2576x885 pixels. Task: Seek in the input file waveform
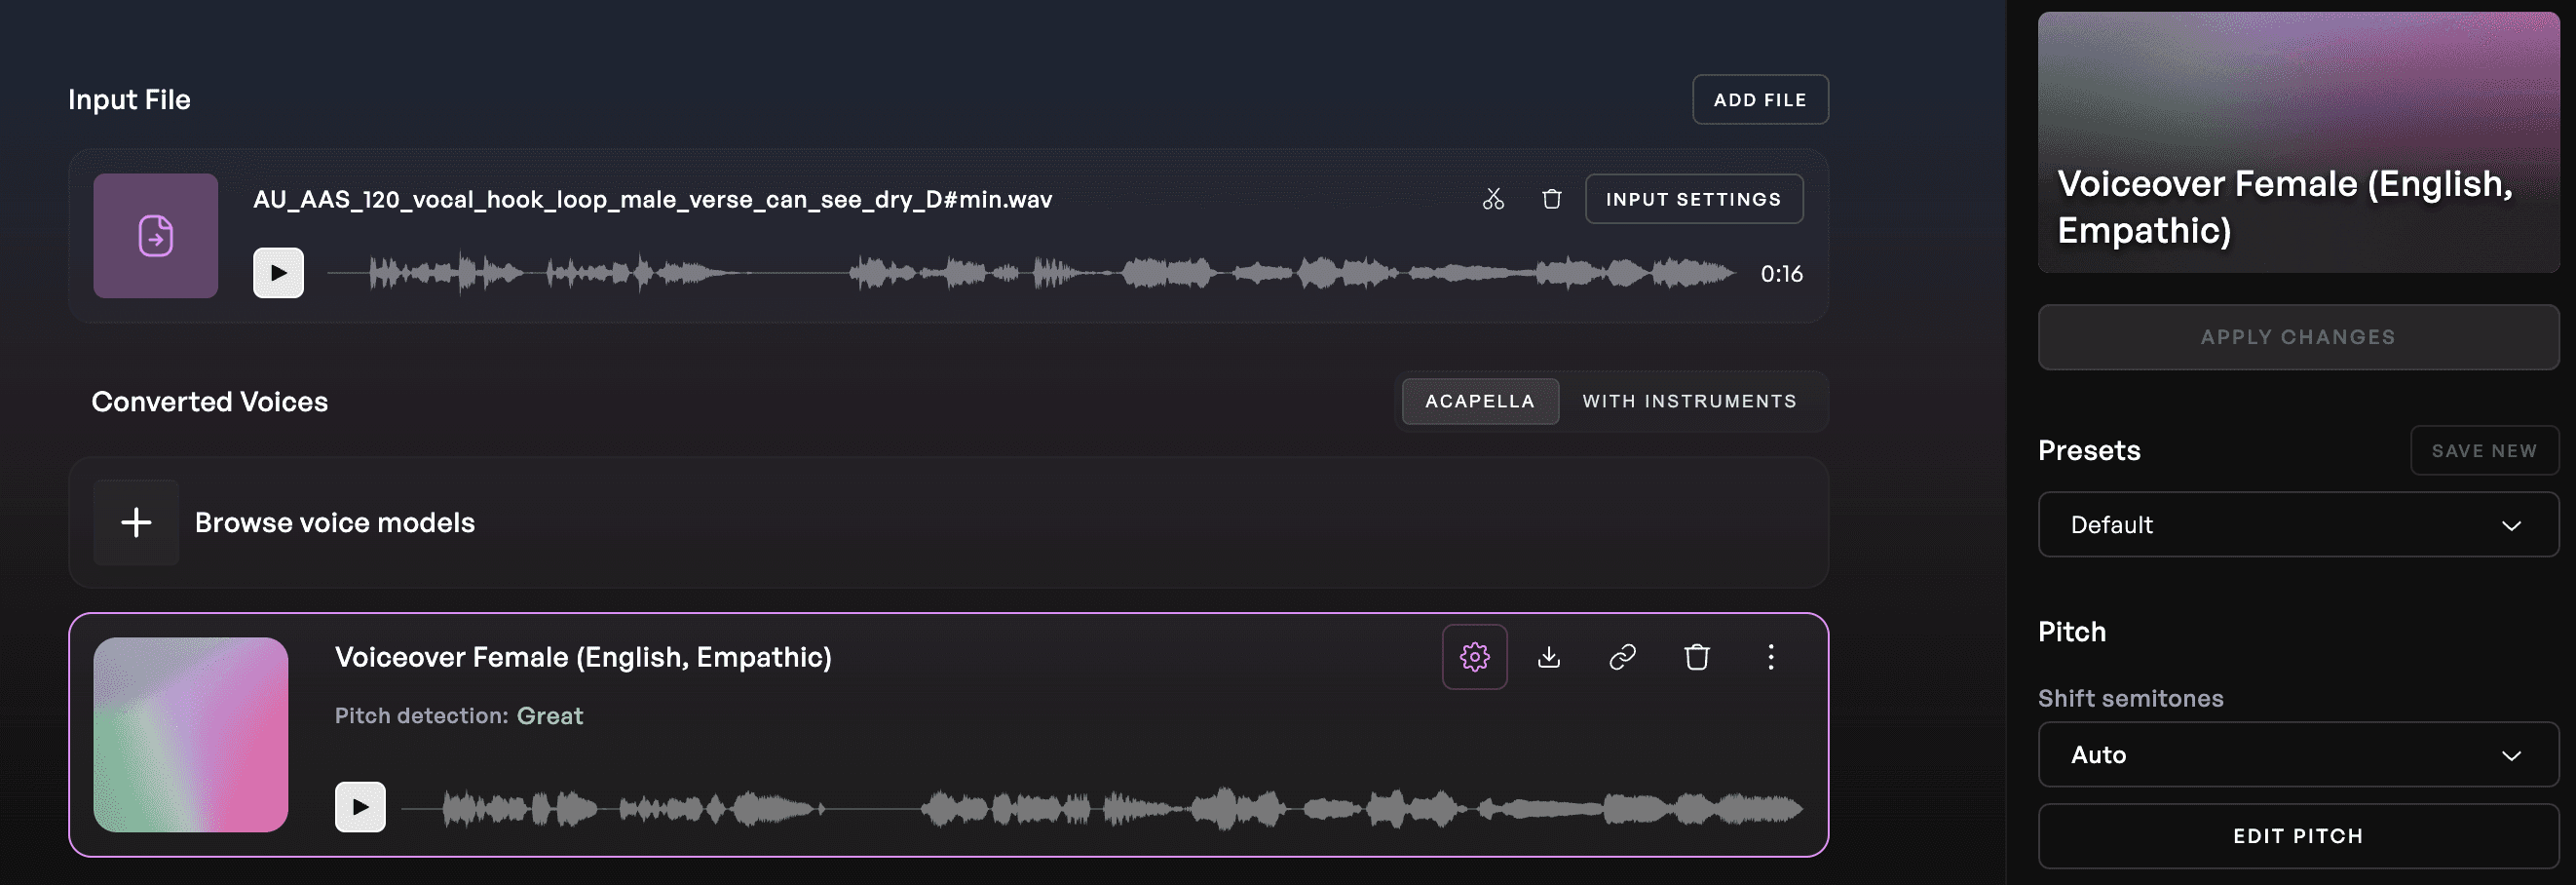[x=1032, y=273]
